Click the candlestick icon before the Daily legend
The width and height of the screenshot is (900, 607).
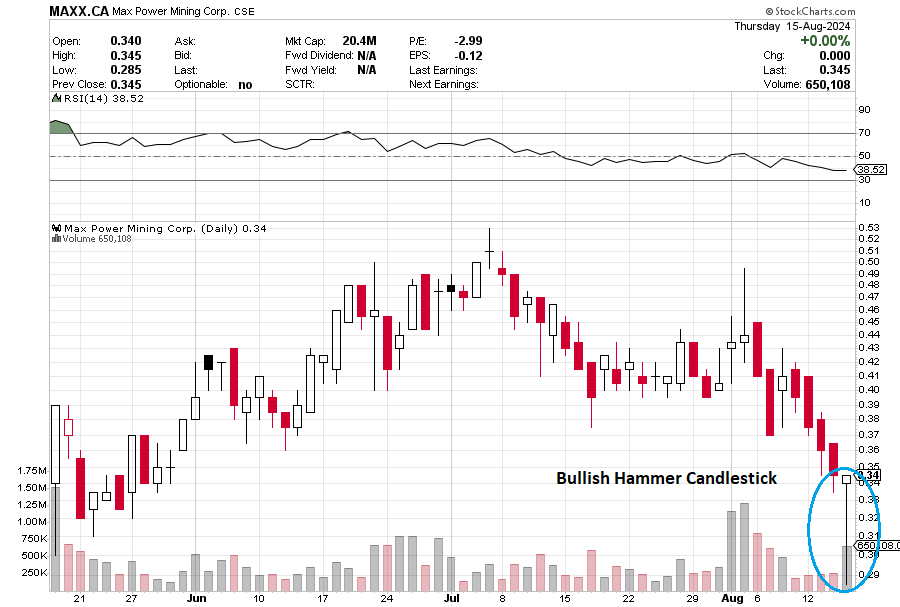[x=56, y=228]
